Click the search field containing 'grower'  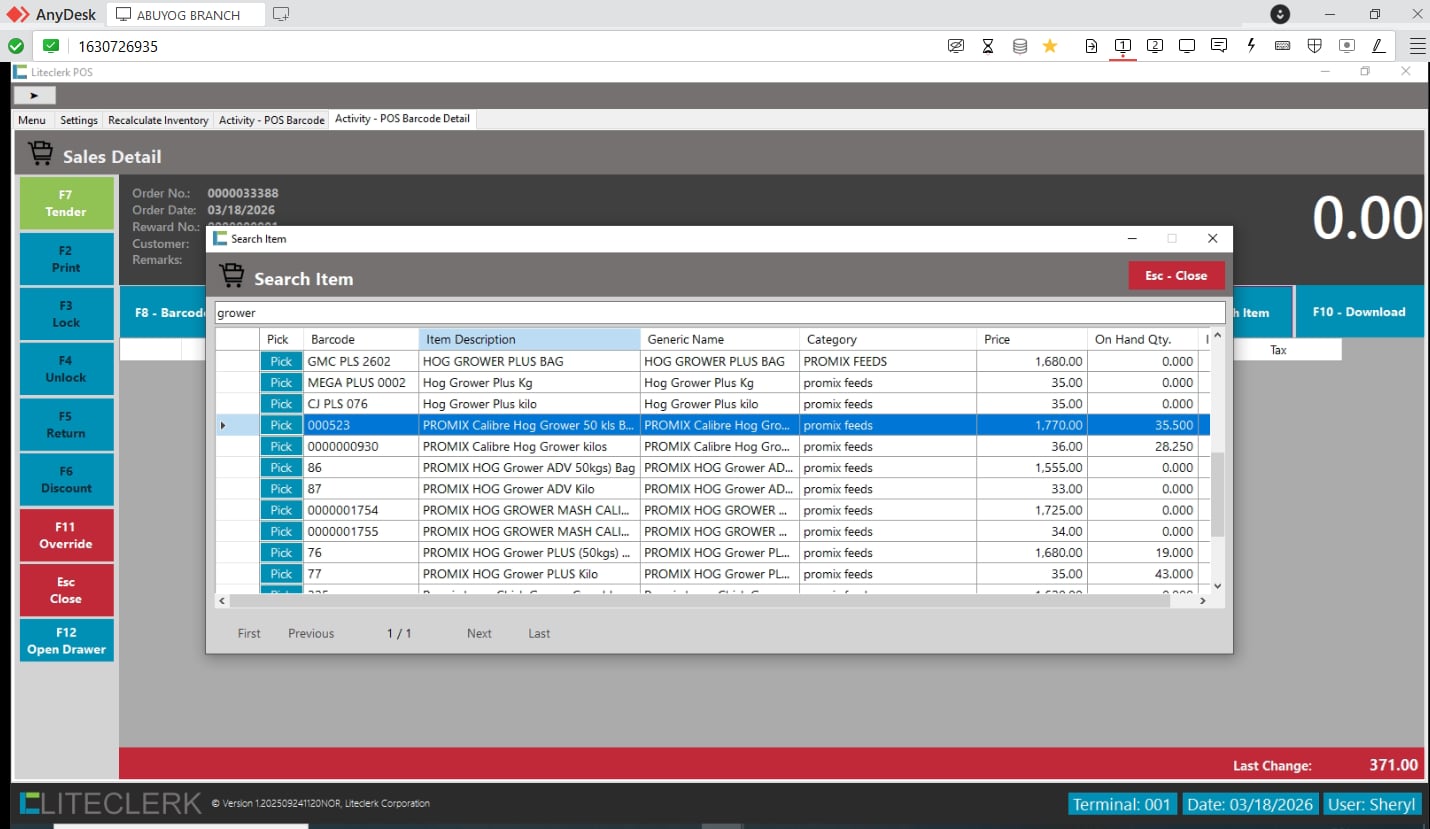(x=719, y=313)
